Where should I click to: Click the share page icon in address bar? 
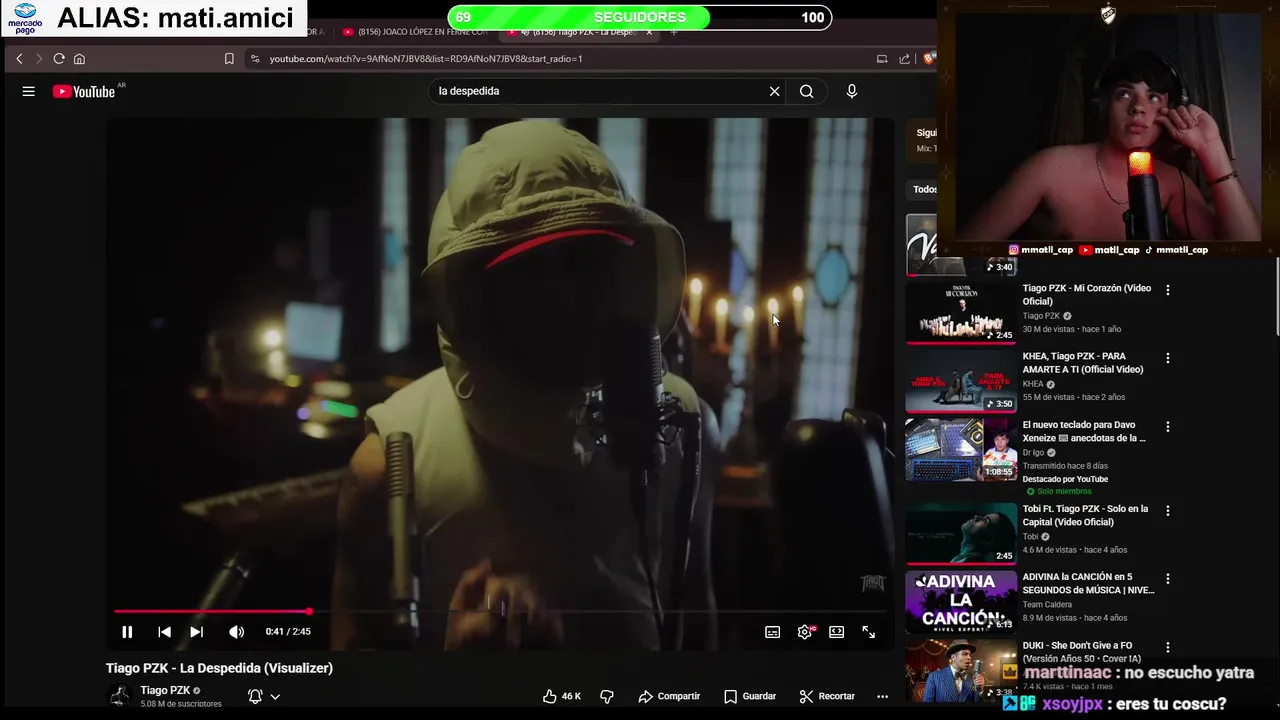905,59
